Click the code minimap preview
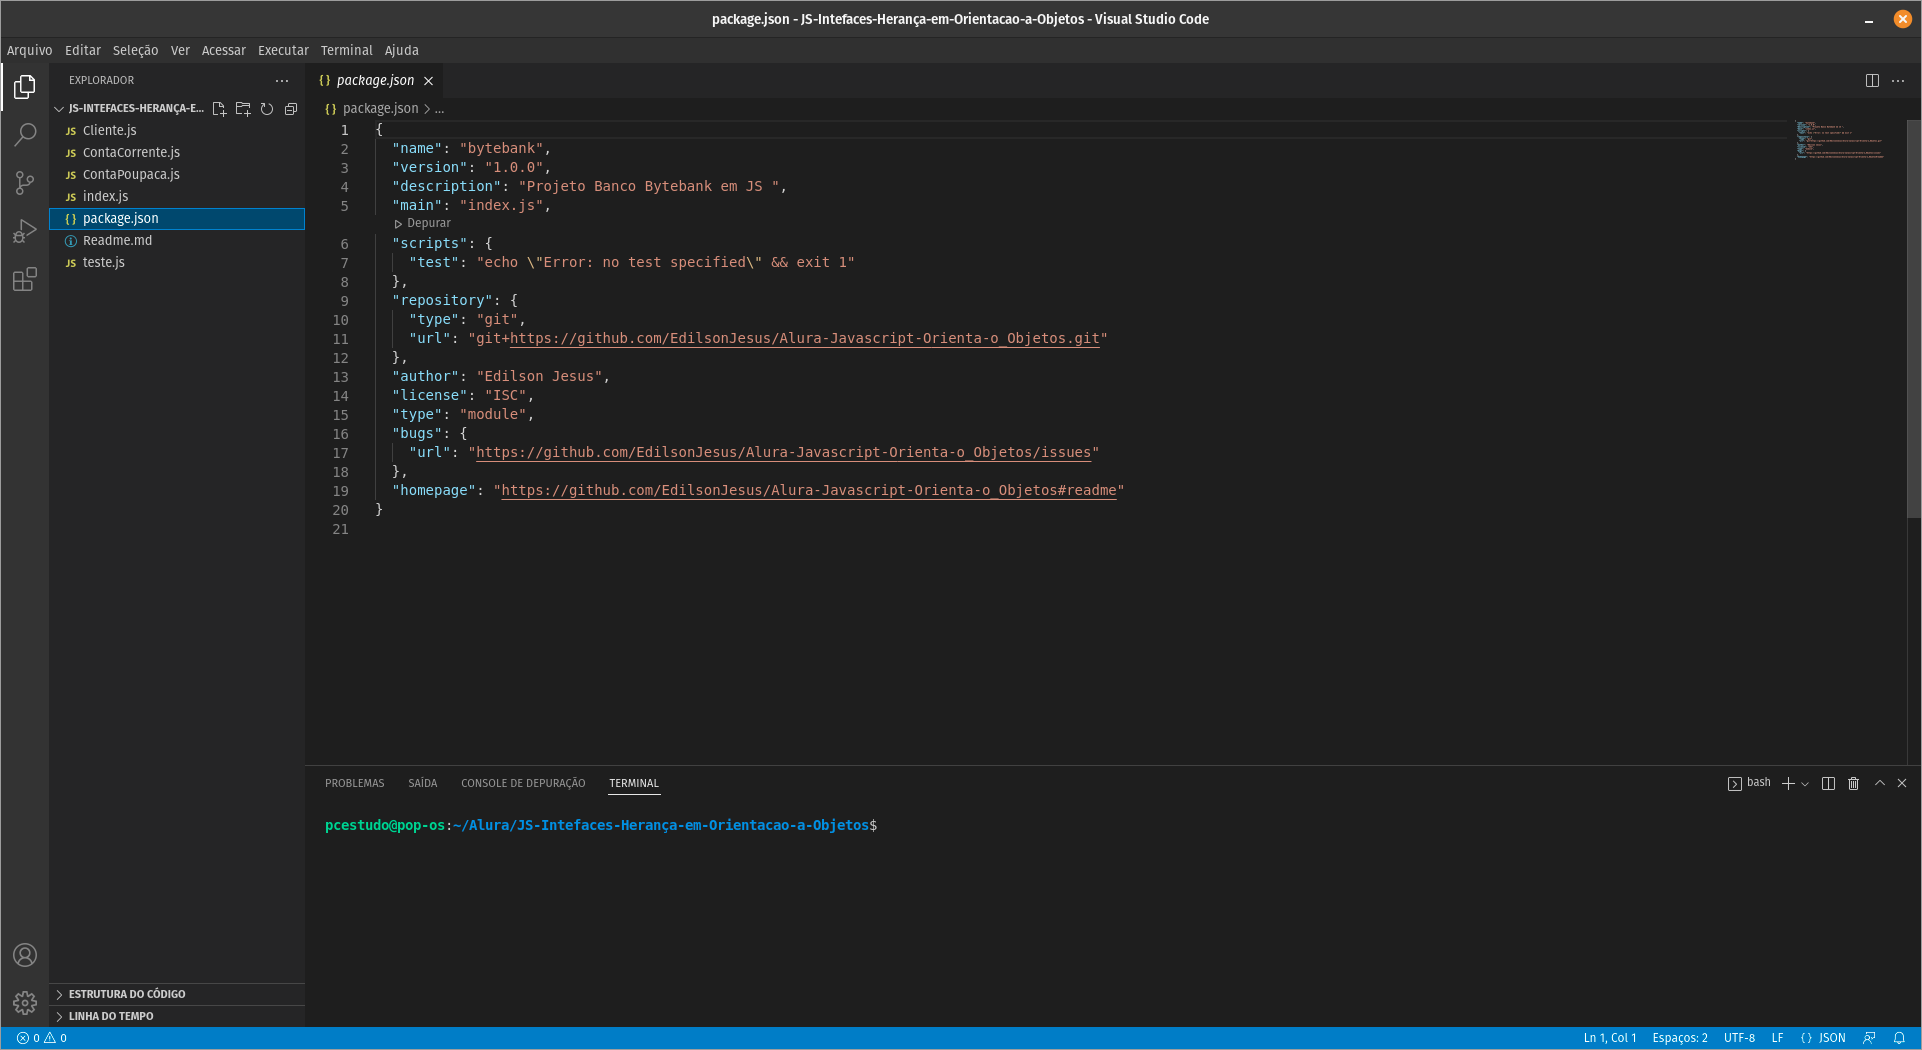1922x1050 pixels. (x=1840, y=140)
